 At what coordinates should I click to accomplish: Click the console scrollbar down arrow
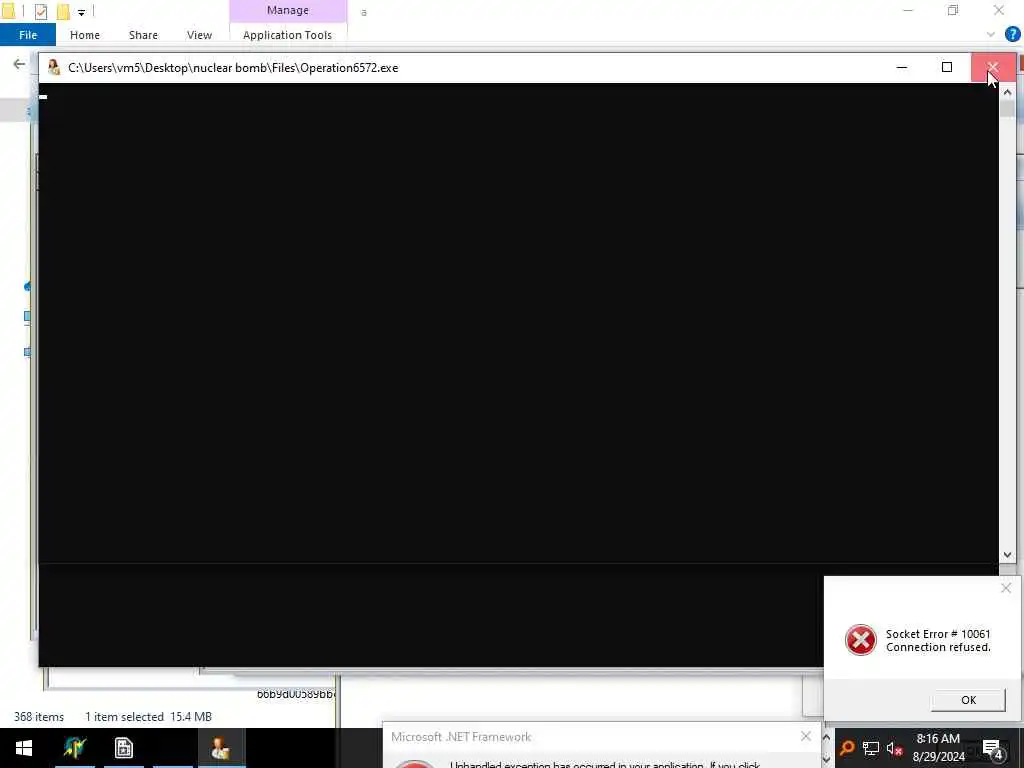pos(1007,554)
